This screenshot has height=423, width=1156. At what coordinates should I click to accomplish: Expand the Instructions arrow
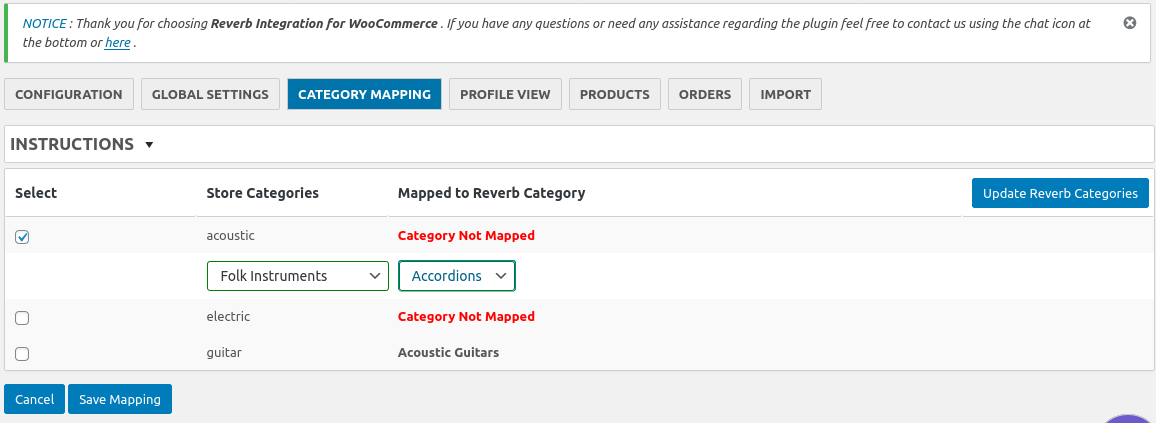click(x=149, y=145)
